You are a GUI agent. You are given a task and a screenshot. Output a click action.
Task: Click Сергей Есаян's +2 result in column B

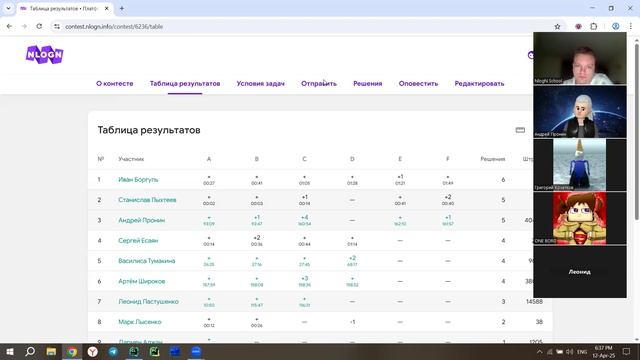(x=257, y=240)
